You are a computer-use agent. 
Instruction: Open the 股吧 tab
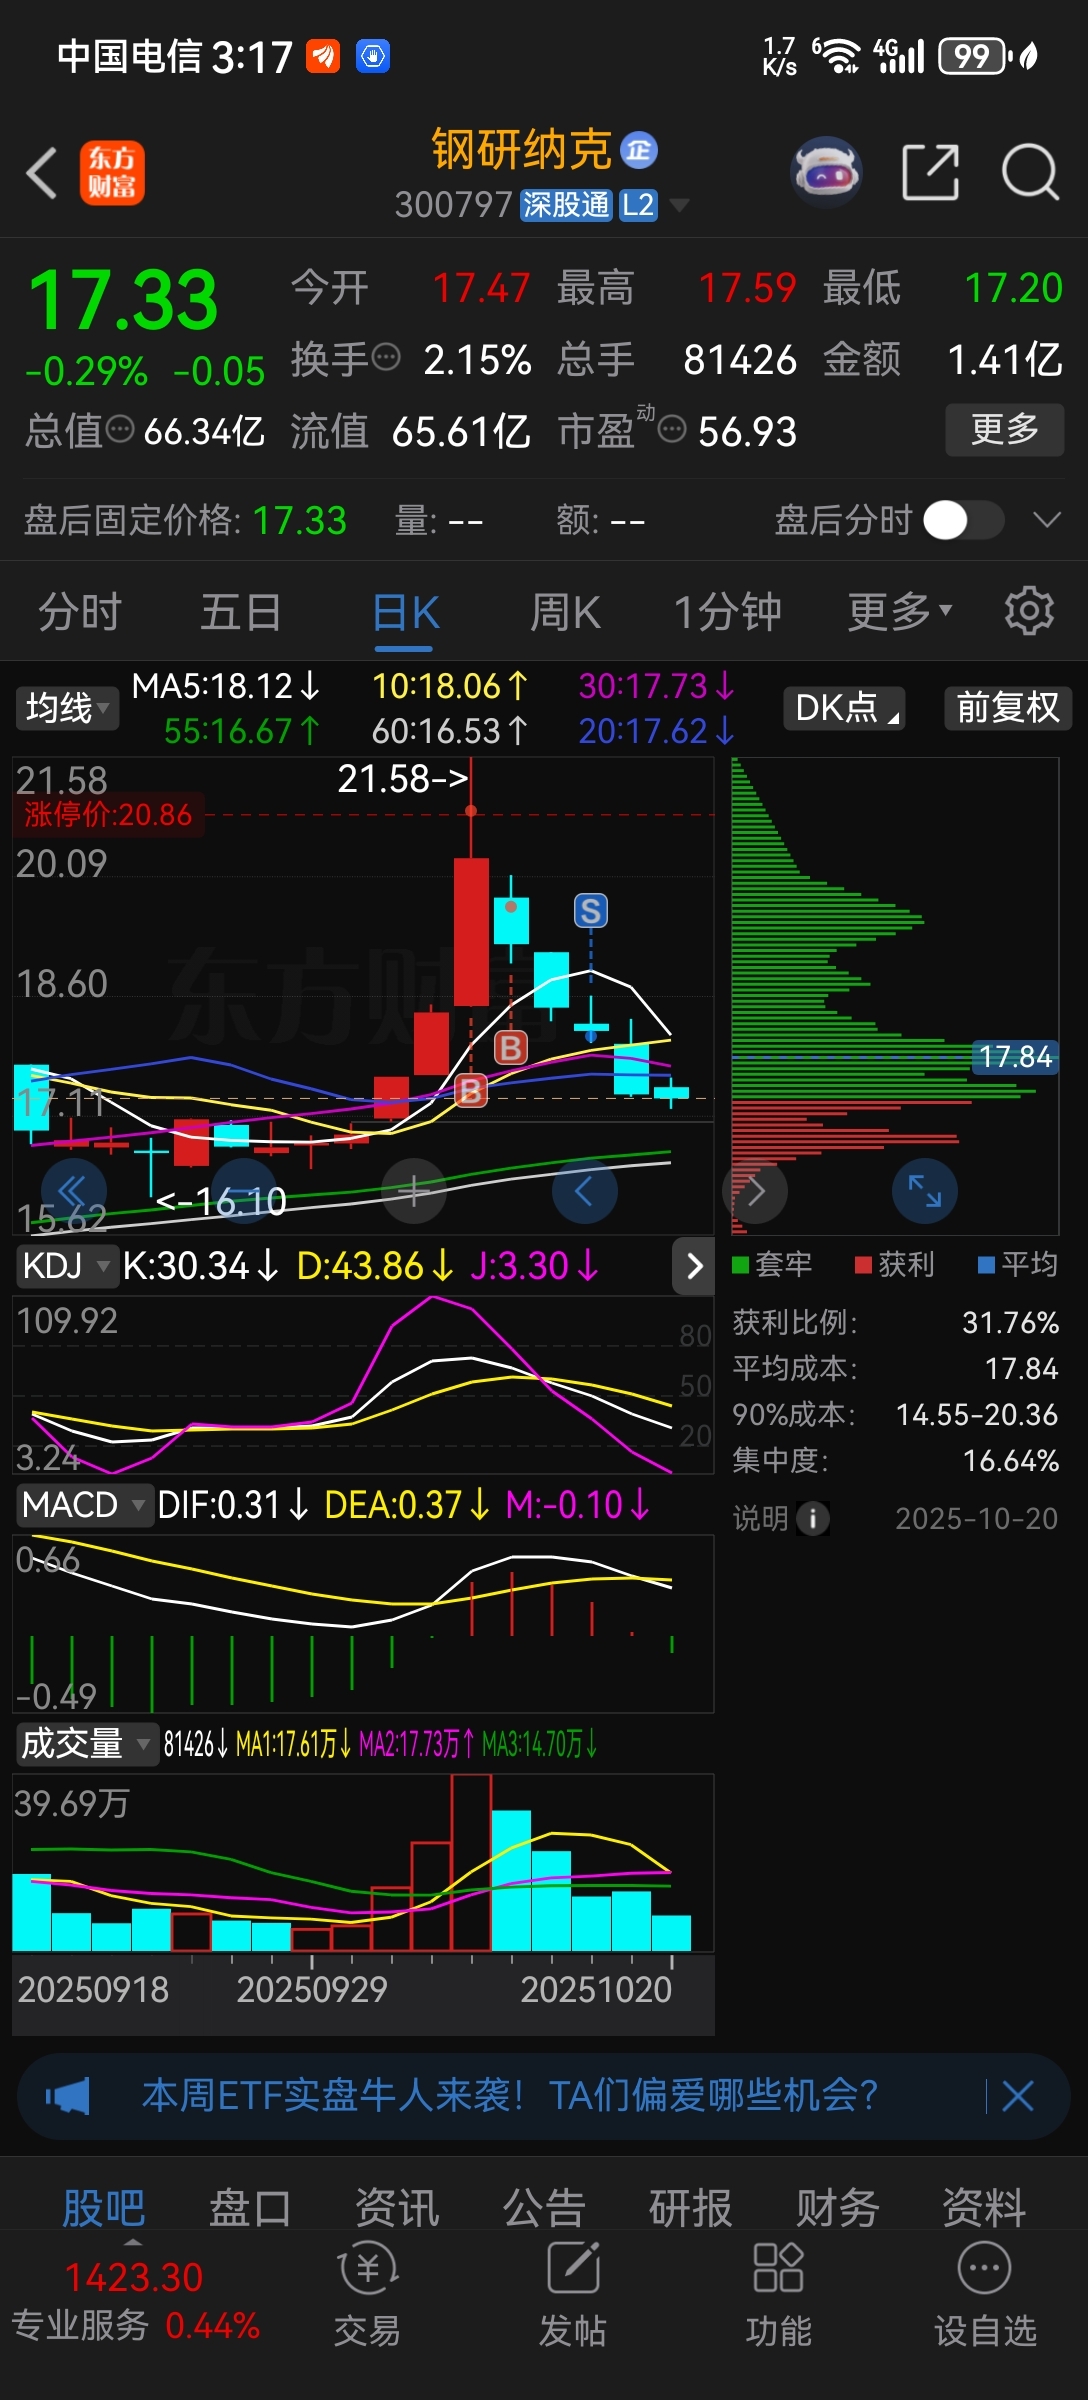coord(104,2208)
